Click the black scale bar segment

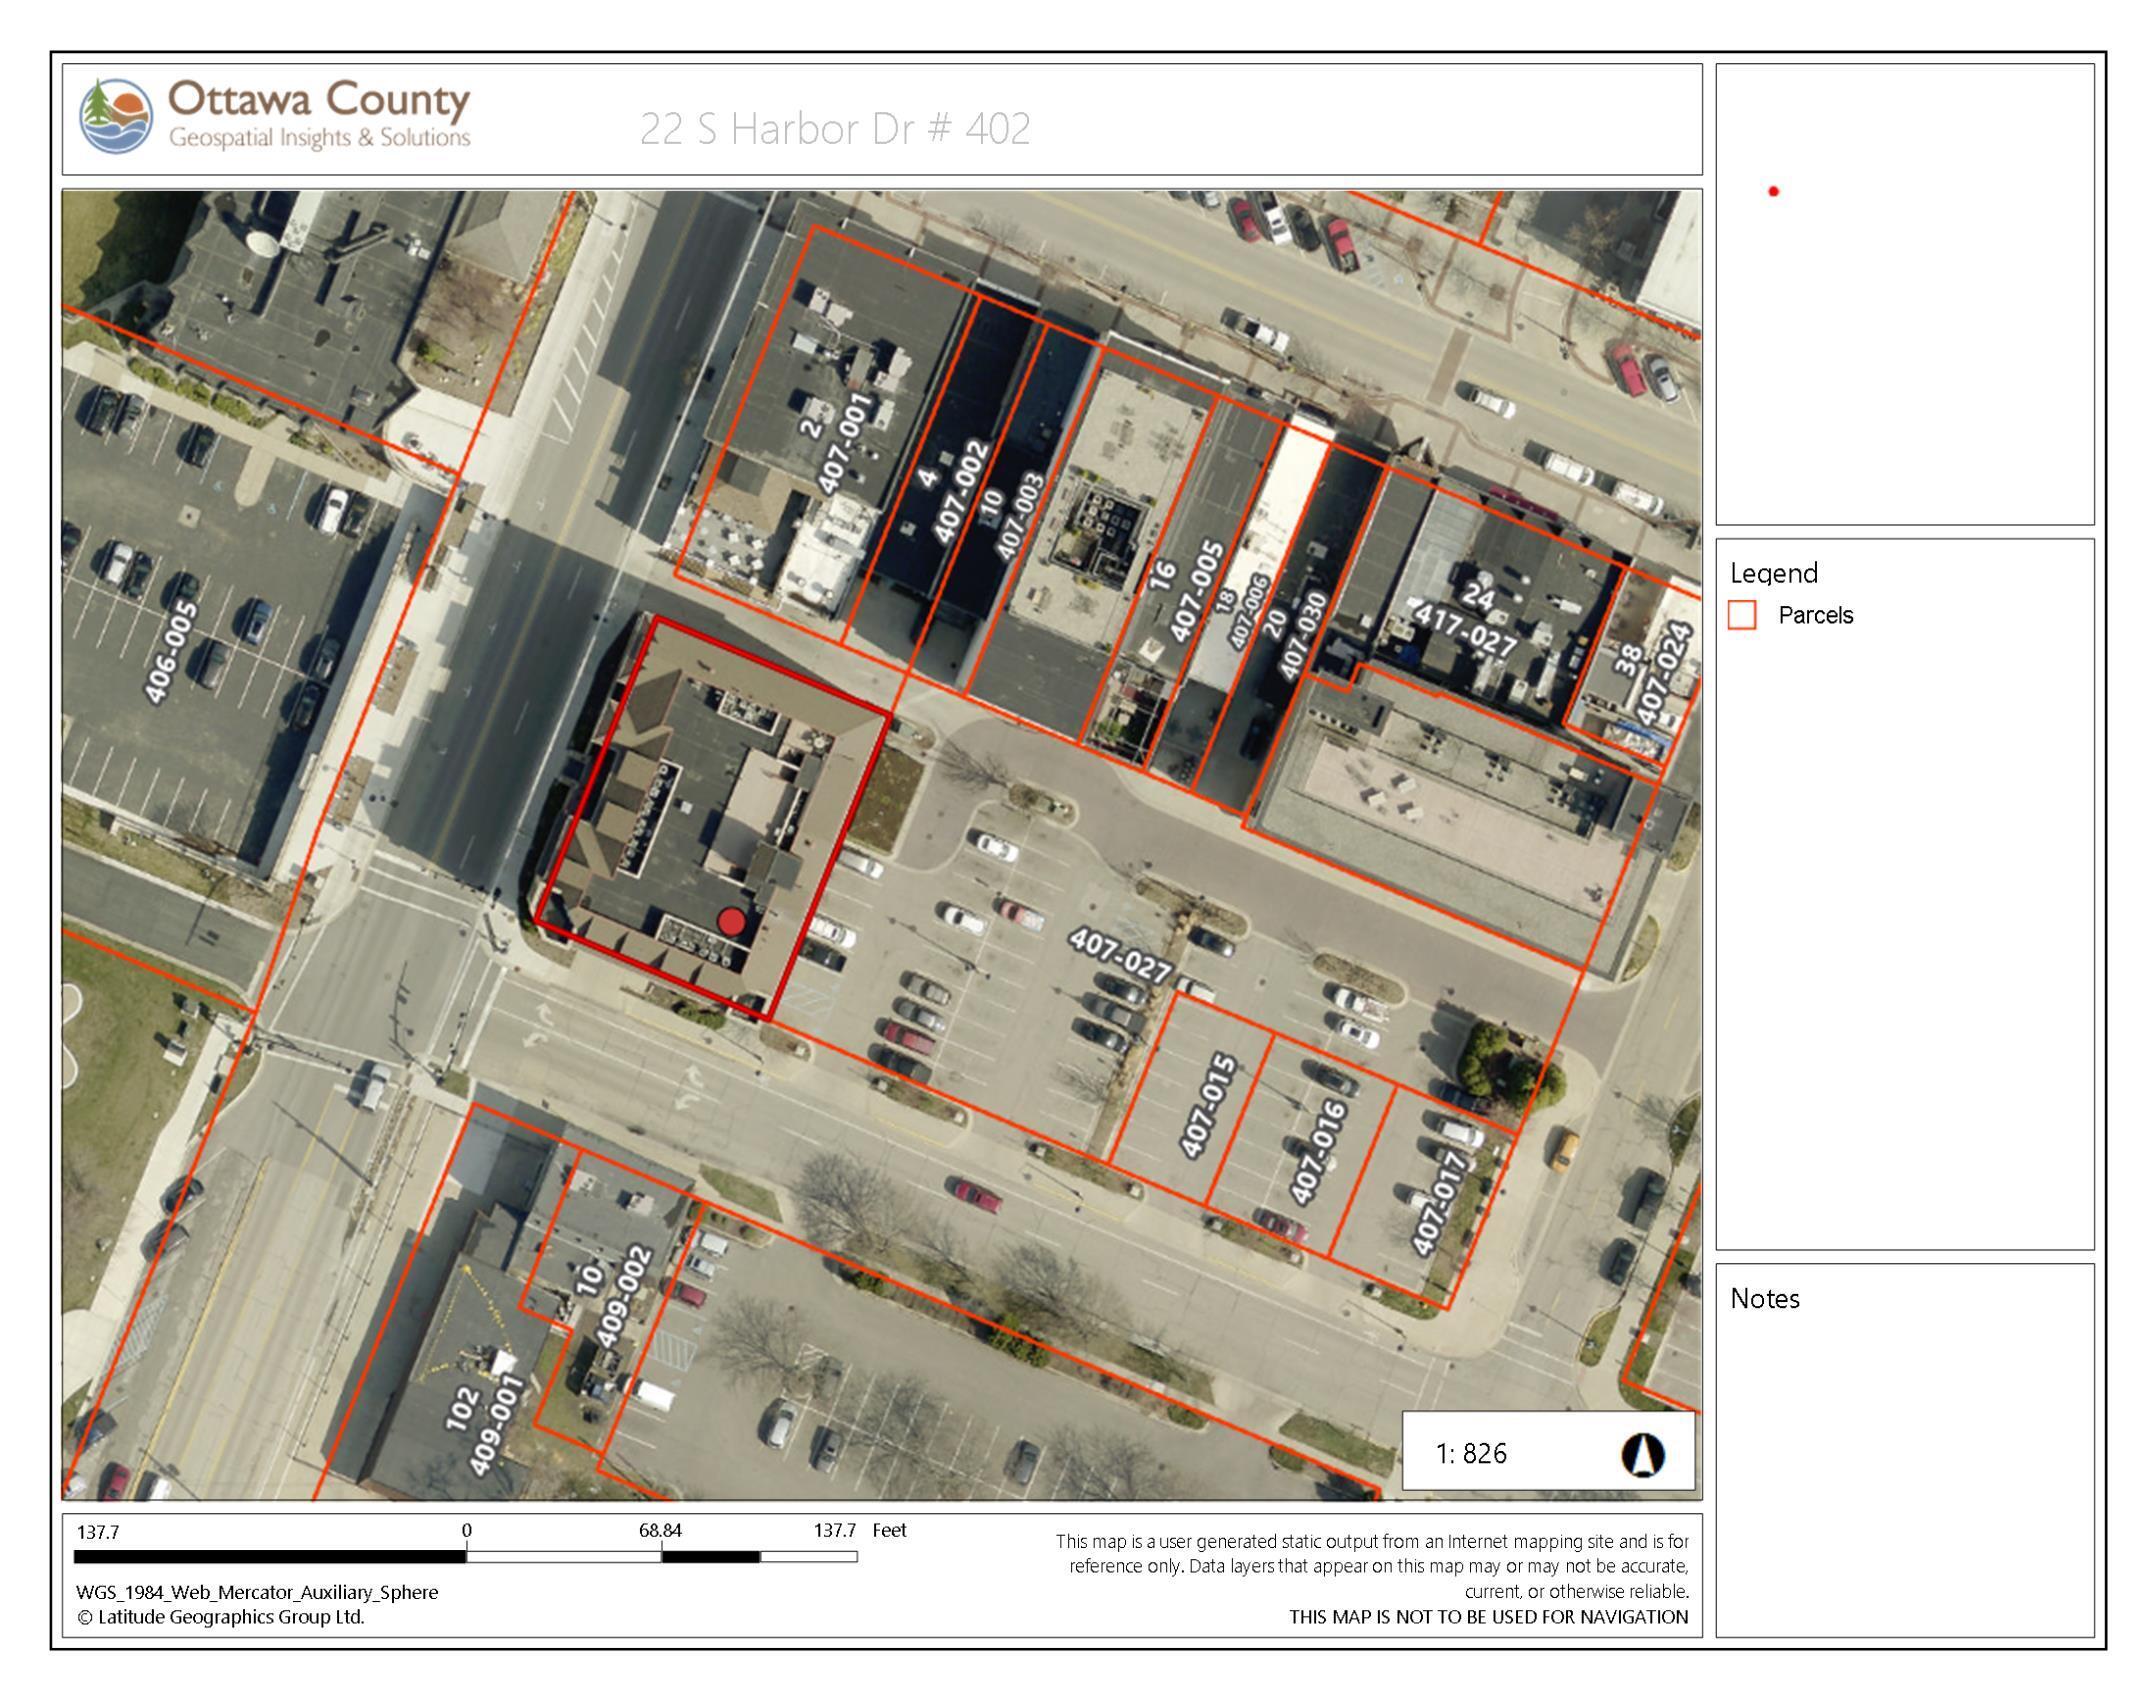270,1557
